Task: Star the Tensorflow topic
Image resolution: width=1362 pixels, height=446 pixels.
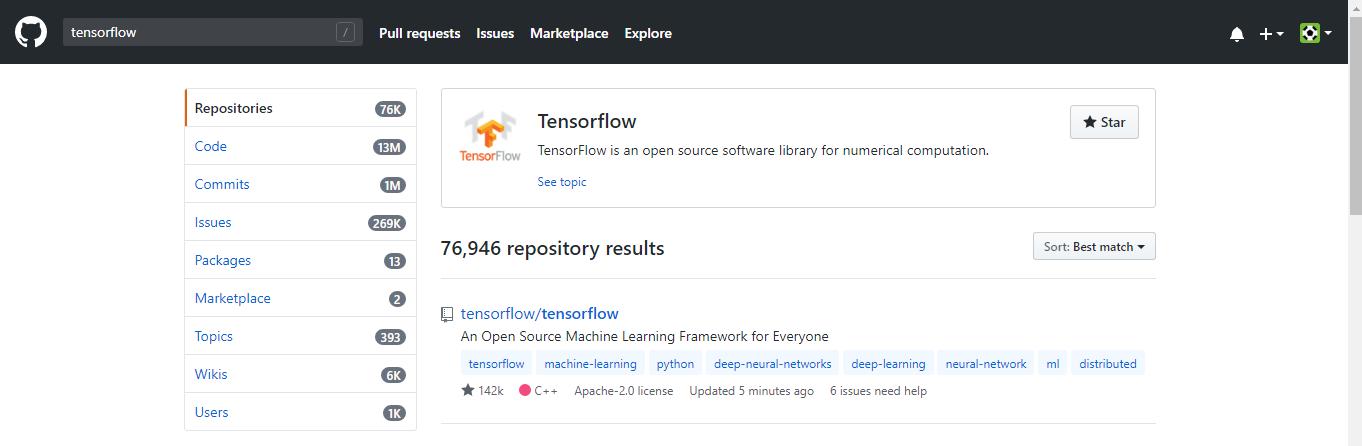Action: [x=1104, y=122]
